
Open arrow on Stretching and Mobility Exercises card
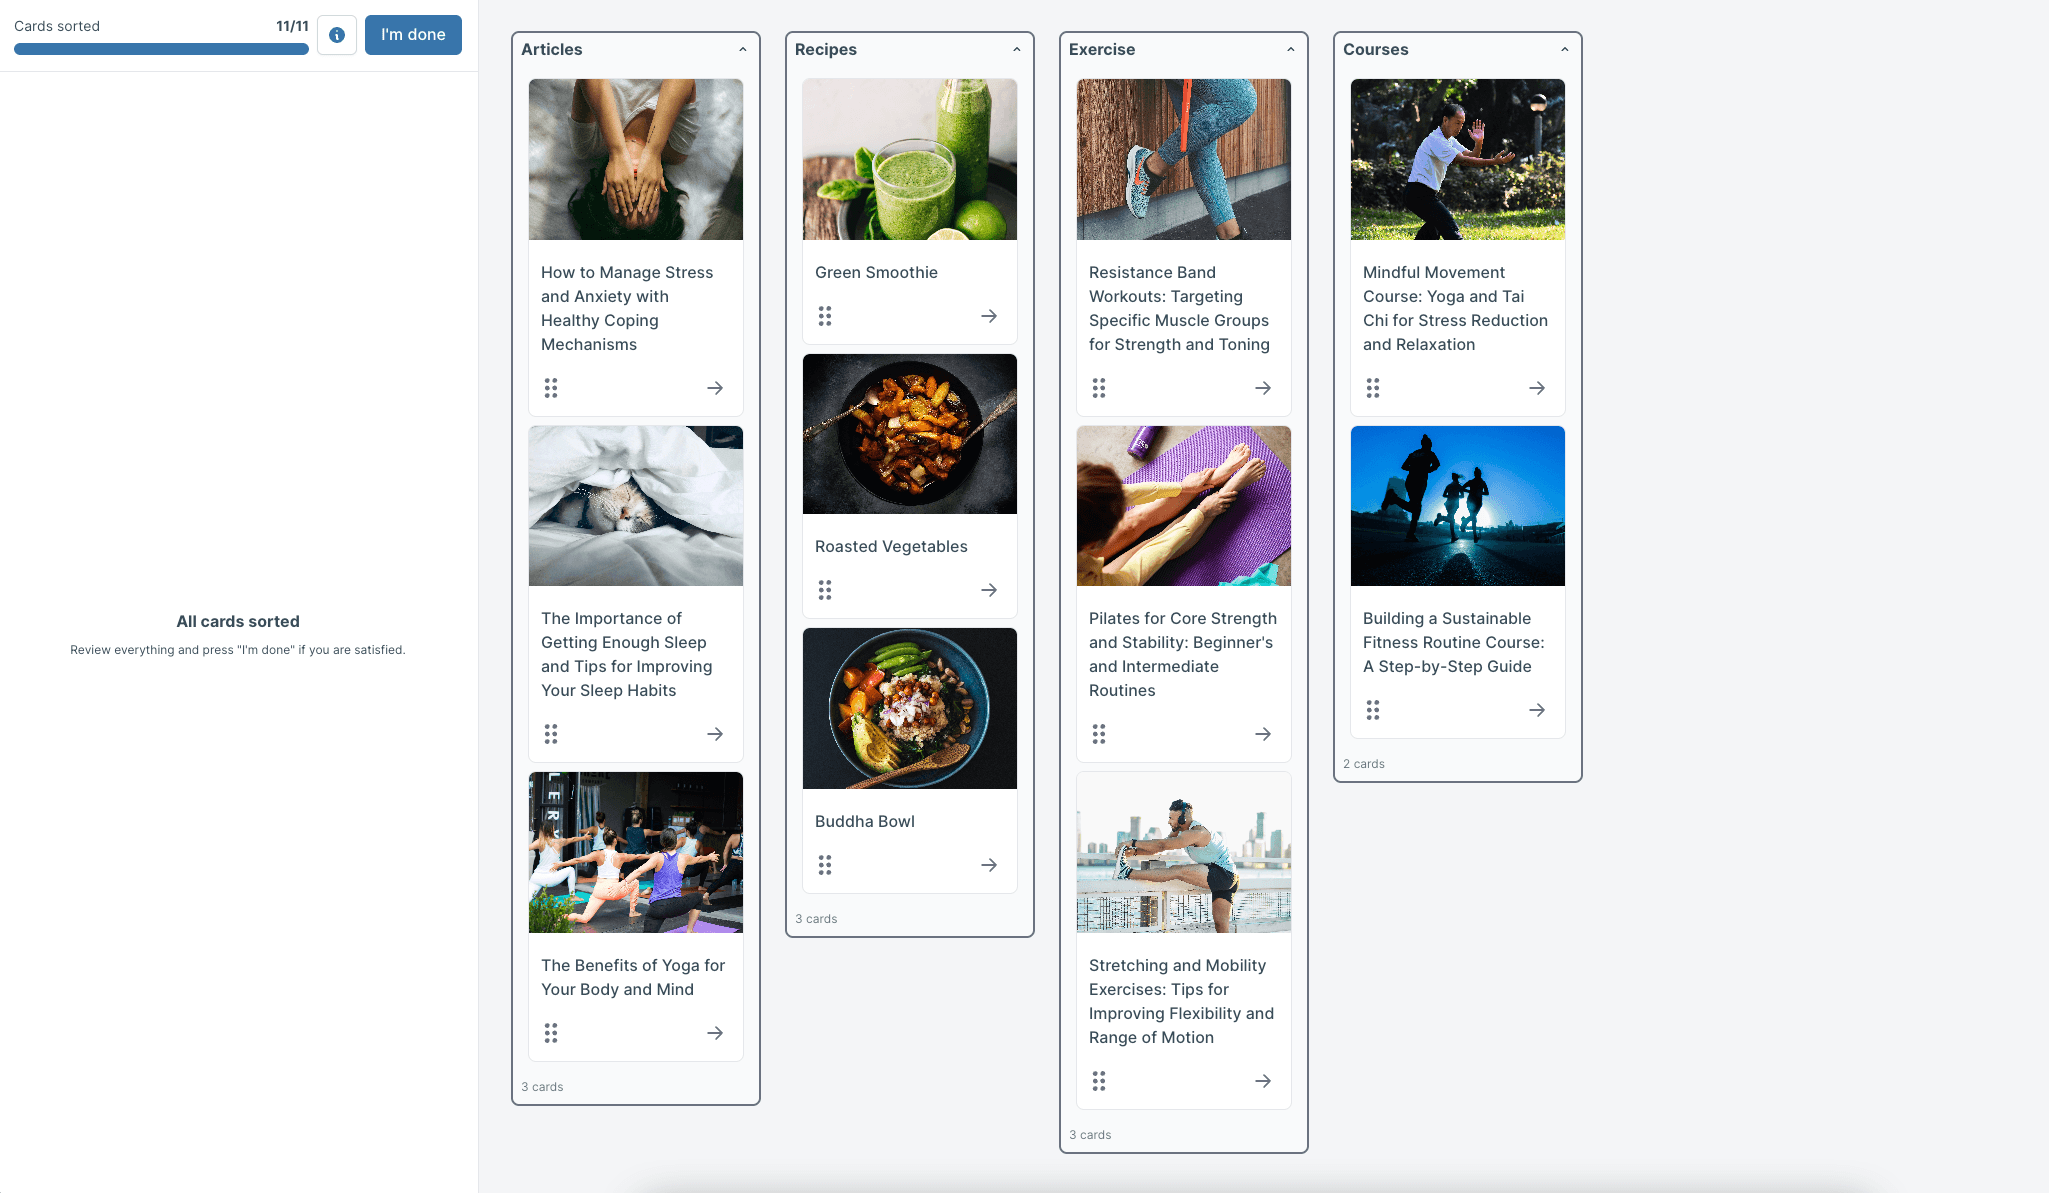[1263, 1081]
